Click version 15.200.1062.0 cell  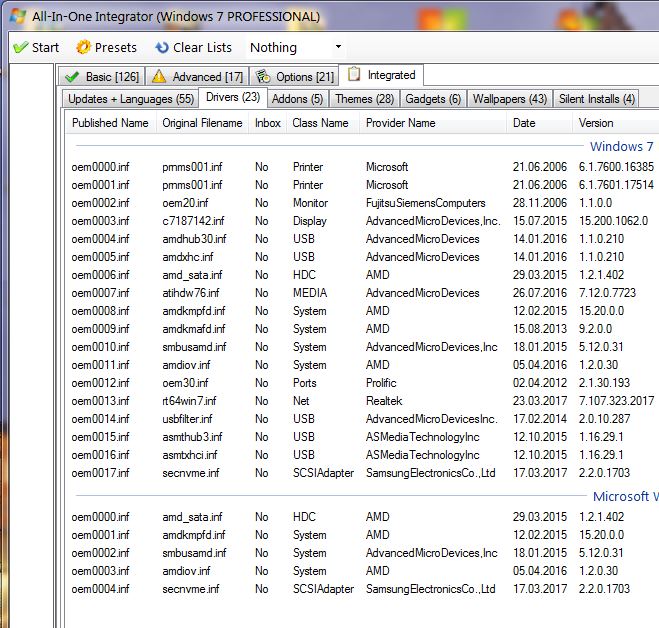613,221
